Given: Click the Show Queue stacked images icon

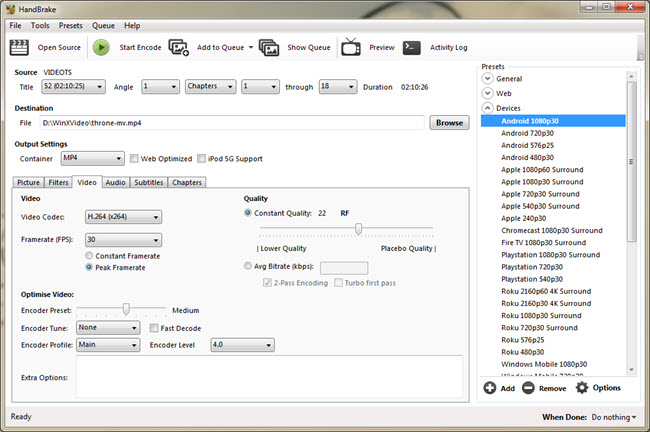Looking at the screenshot, I should pyautogui.click(x=269, y=47).
